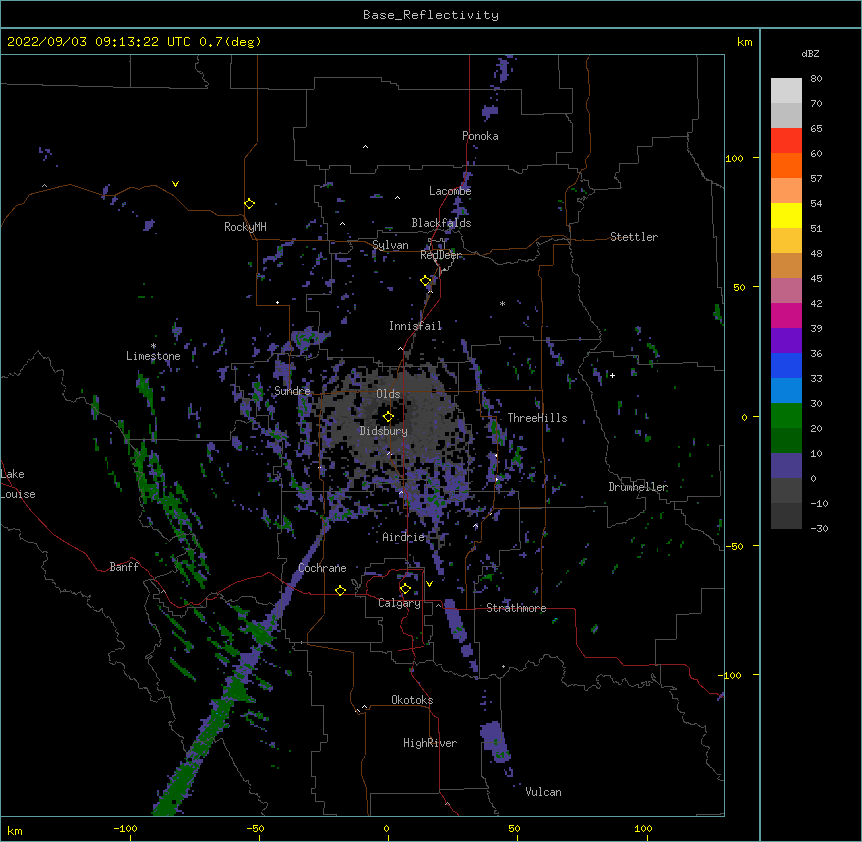The image size is (862, 842).
Task: Pick the slate-blue 10-0 dBZ legend swatch
Action: pyautogui.click(x=786, y=466)
